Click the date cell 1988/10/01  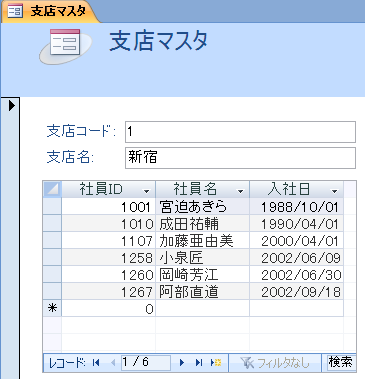[297, 207]
